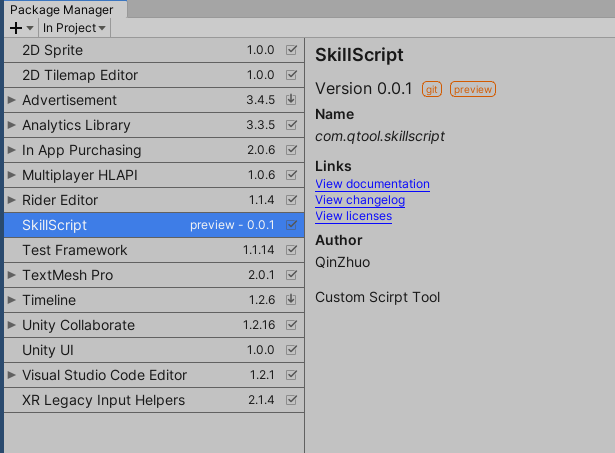This screenshot has height=453, width=615.
Task: Click the installed check icon for TextMesh Pro
Action: tap(291, 275)
